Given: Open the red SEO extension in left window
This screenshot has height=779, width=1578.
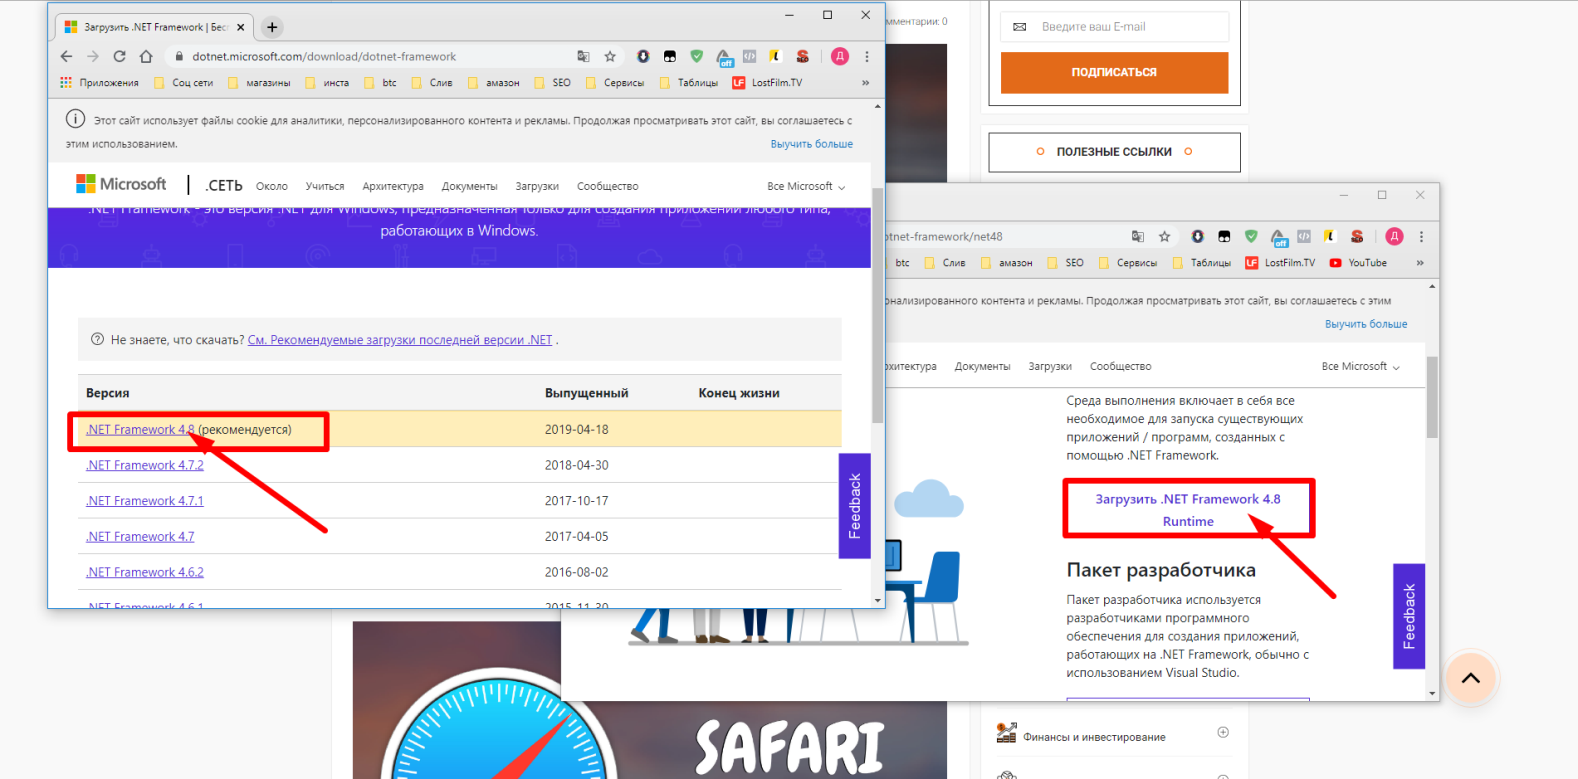Looking at the screenshot, I should (x=802, y=56).
